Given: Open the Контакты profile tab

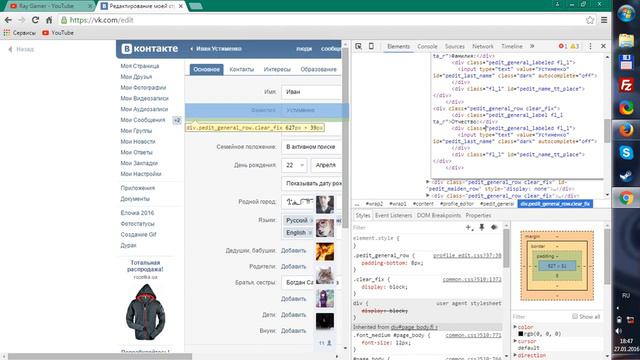Looking at the screenshot, I should click(242, 69).
